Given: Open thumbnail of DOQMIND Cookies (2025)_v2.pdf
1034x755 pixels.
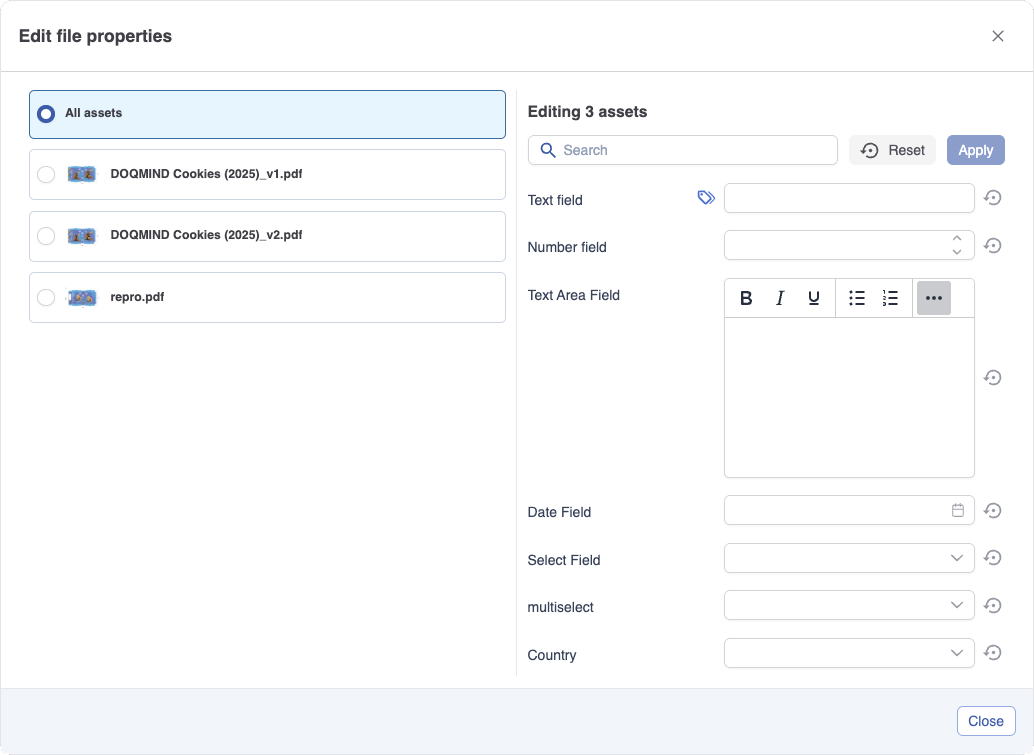Looking at the screenshot, I should [82, 236].
